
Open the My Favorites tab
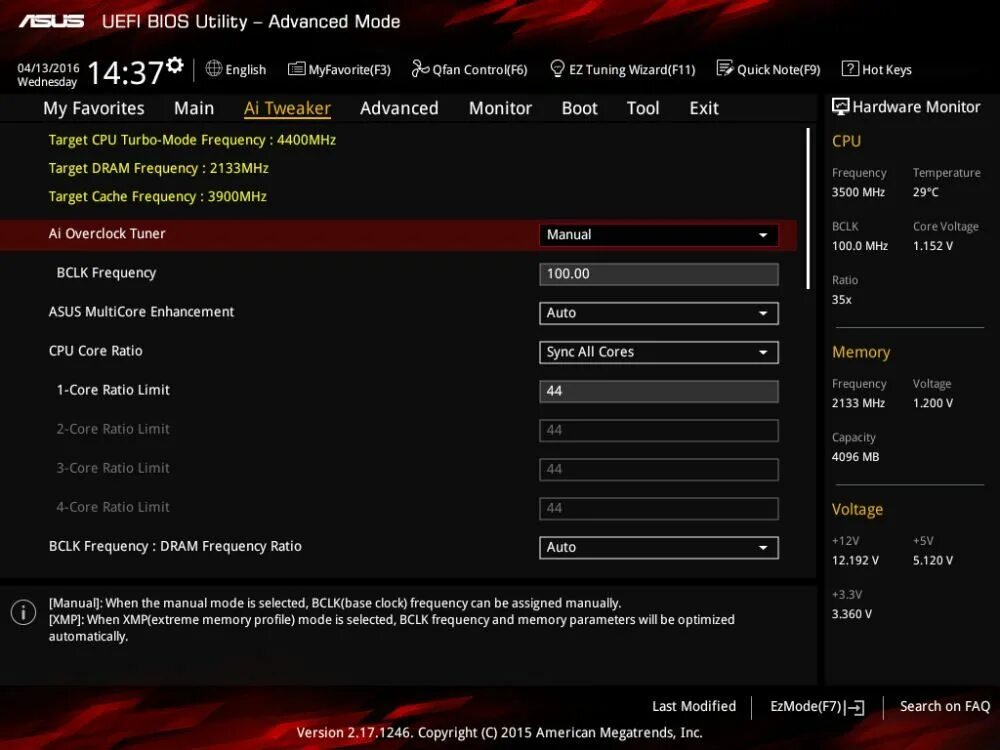pos(94,108)
